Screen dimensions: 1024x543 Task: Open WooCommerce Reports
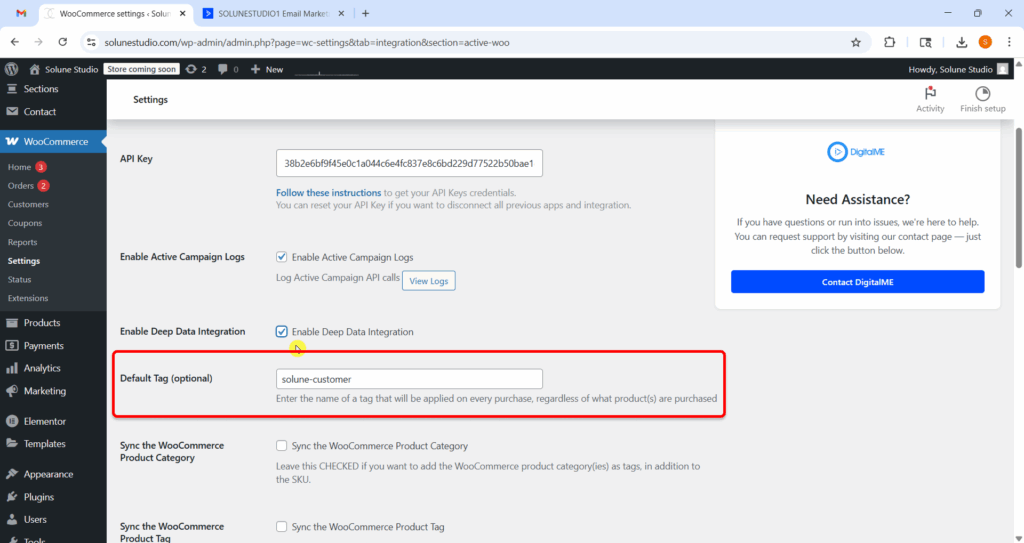(22, 242)
